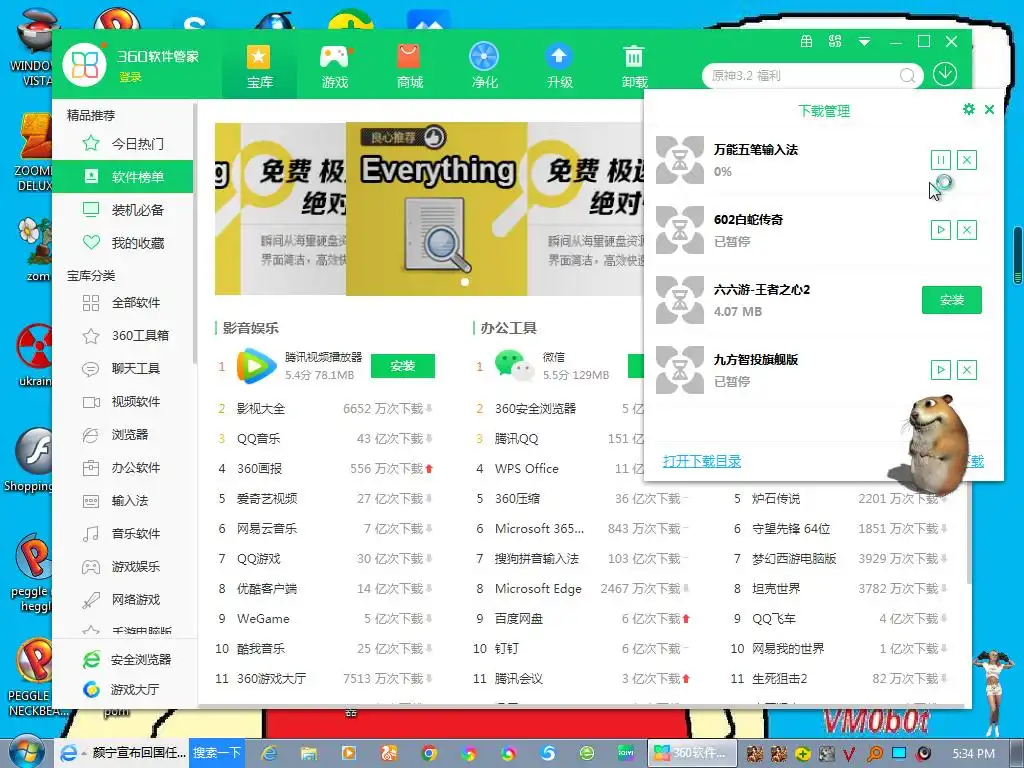Toggle the download manager arrow icon
This screenshot has height=768, width=1024.
(x=945, y=74)
